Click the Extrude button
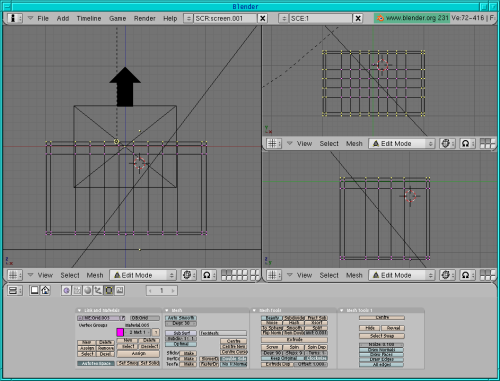Image resolution: width=500 pixels, height=381 pixels. coord(294,339)
